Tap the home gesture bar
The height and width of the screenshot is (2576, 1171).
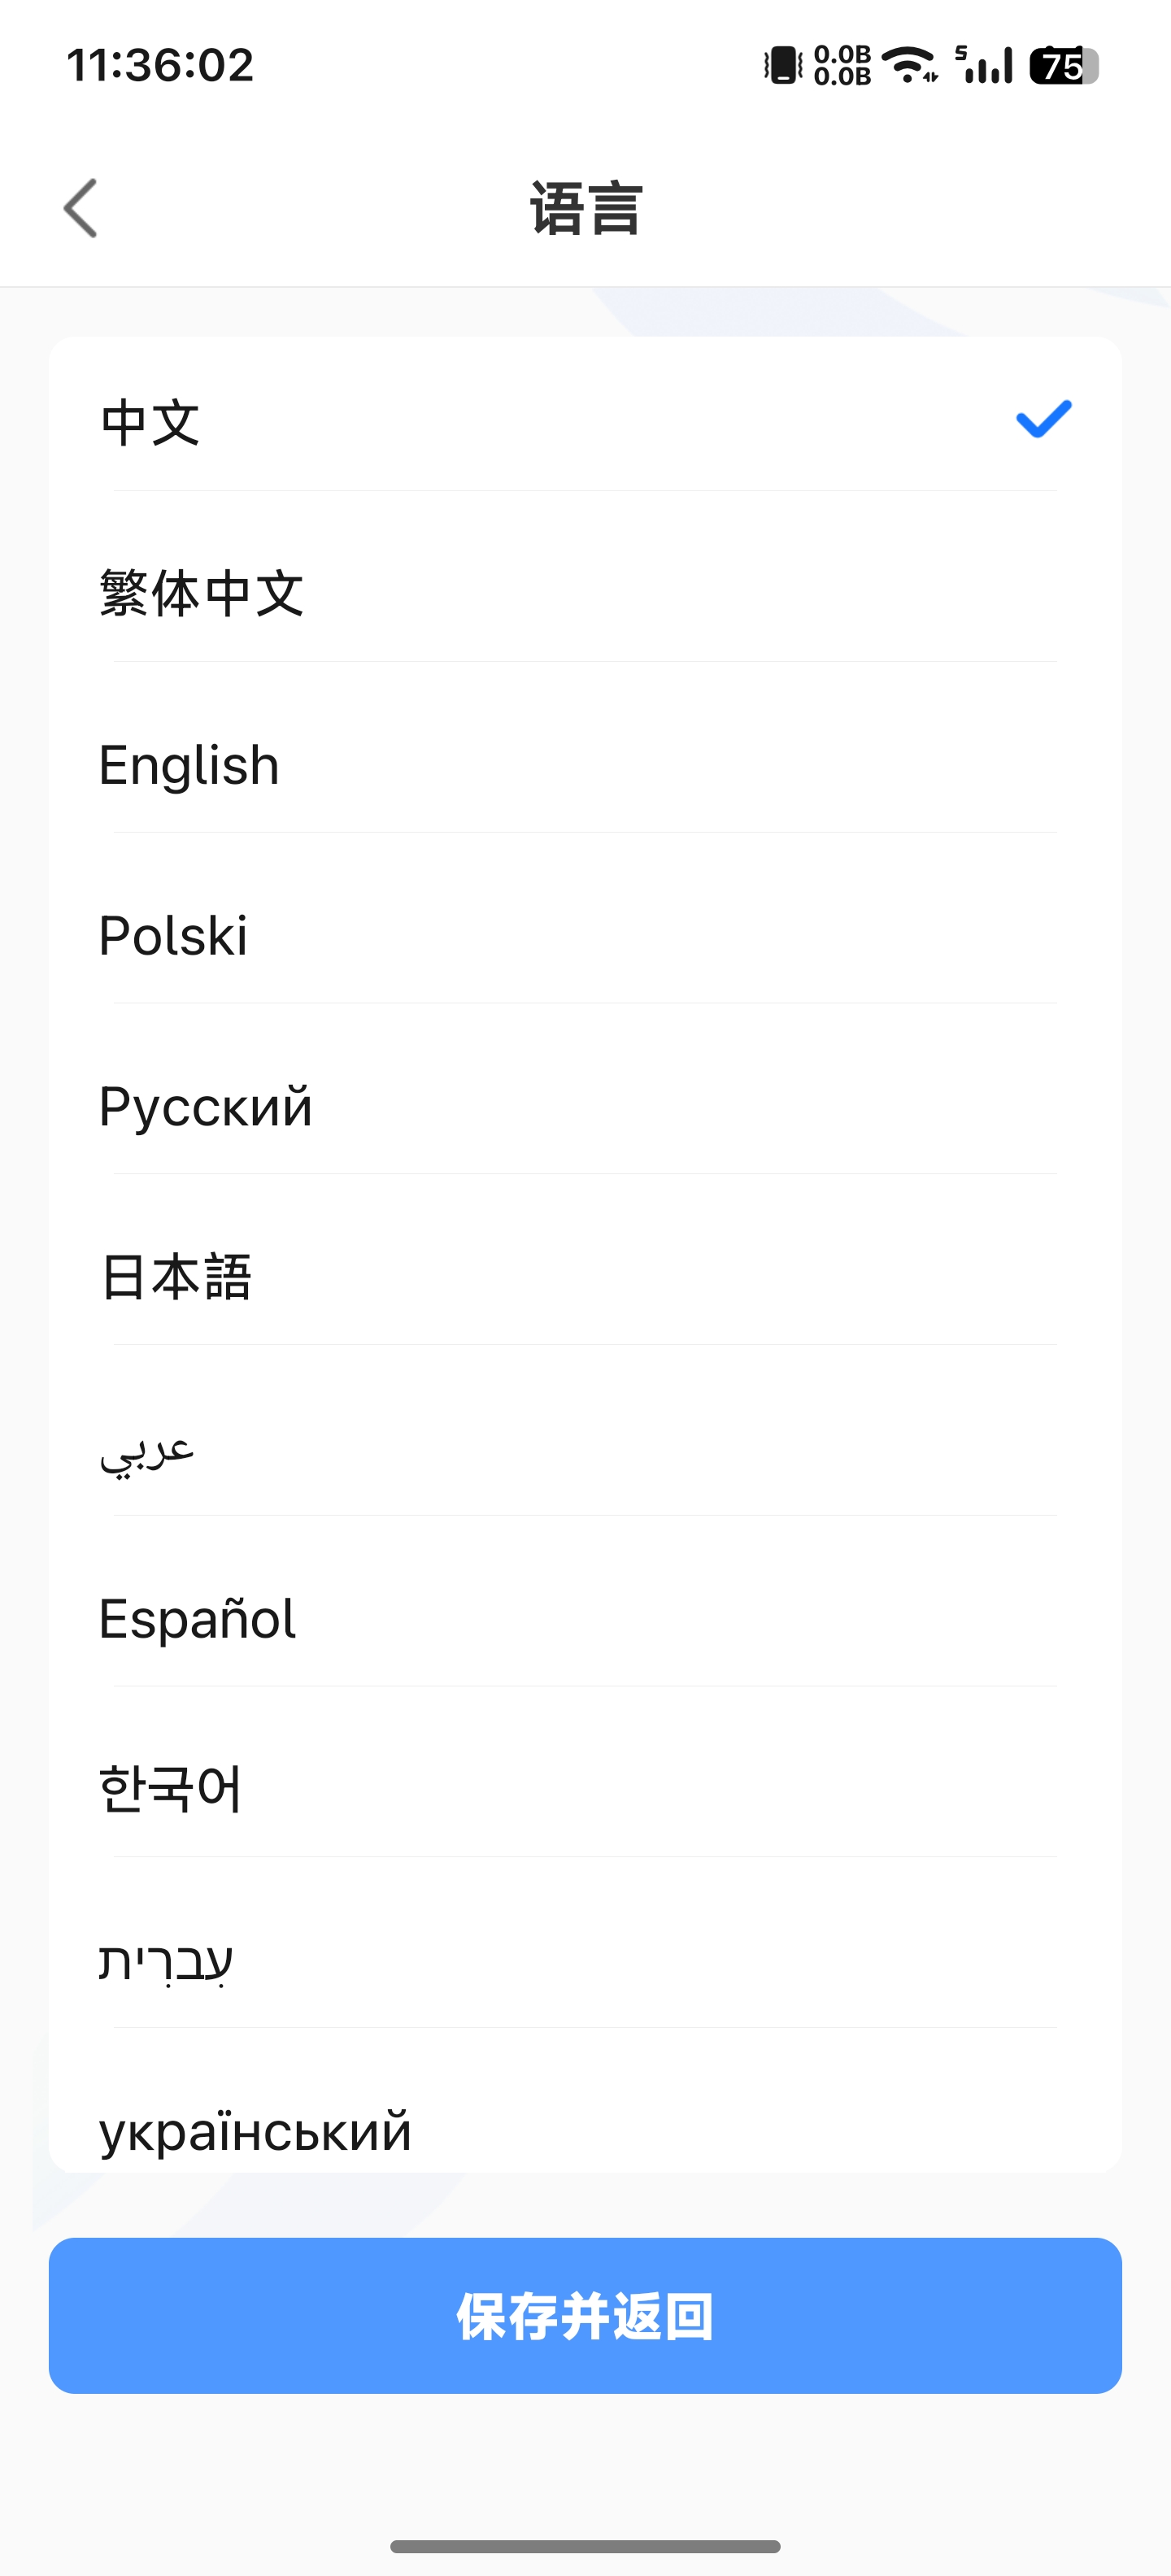585,2546
